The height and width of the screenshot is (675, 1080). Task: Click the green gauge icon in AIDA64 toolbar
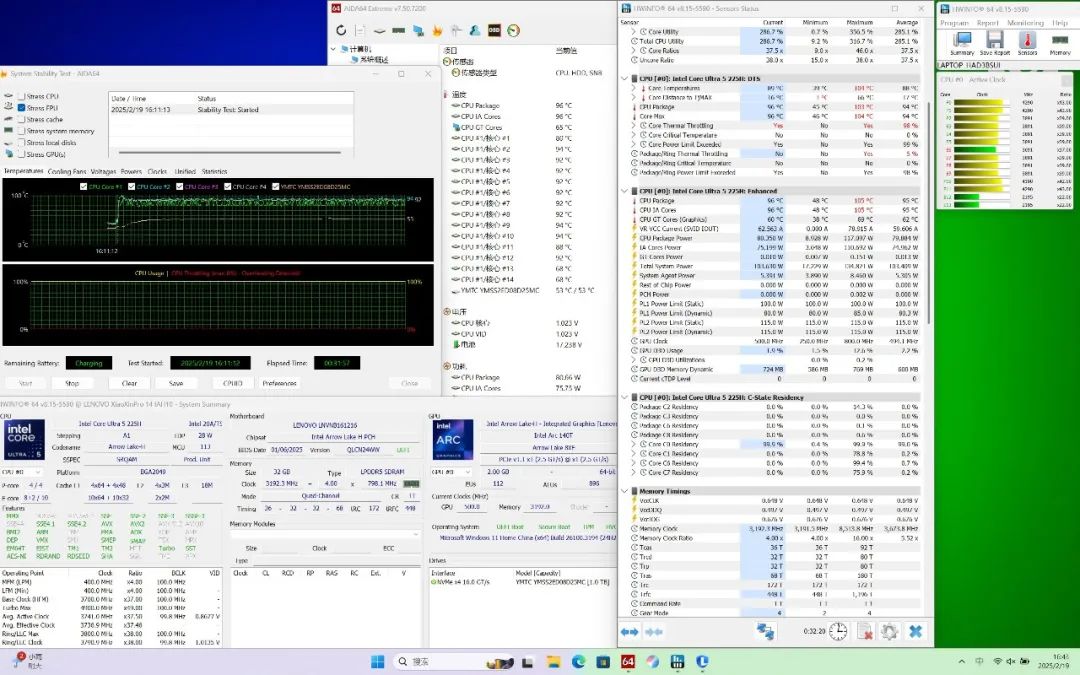(x=513, y=30)
